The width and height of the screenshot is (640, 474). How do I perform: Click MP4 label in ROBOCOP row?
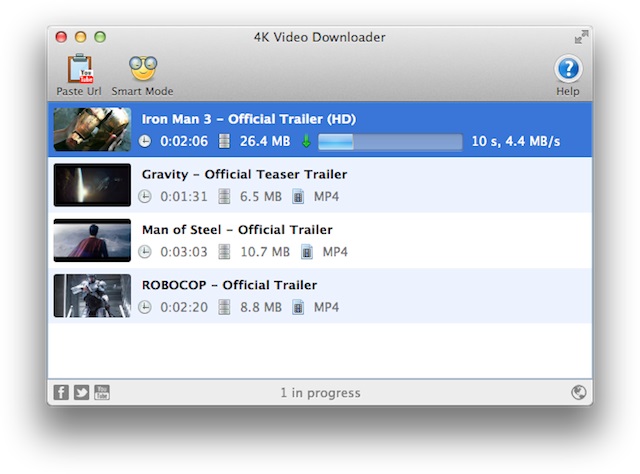326,307
